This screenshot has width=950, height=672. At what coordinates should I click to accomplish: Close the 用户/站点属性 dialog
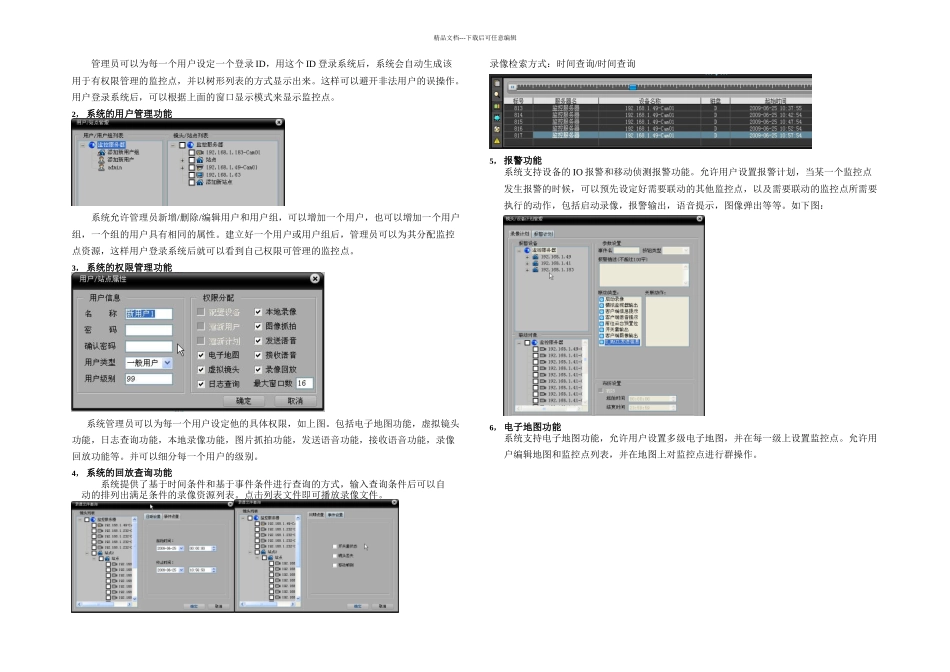tap(314, 278)
